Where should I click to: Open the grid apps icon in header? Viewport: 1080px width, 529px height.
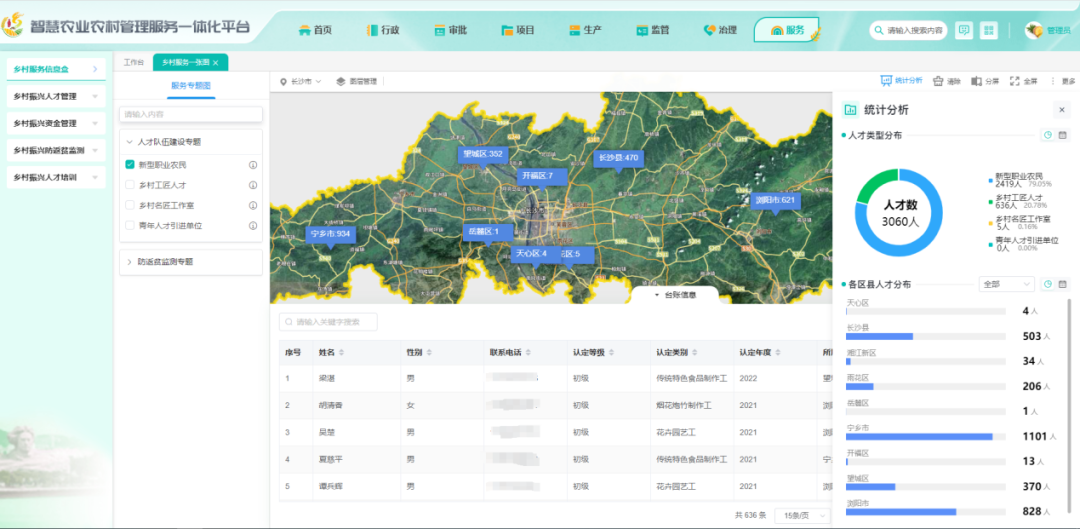[988, 30]
